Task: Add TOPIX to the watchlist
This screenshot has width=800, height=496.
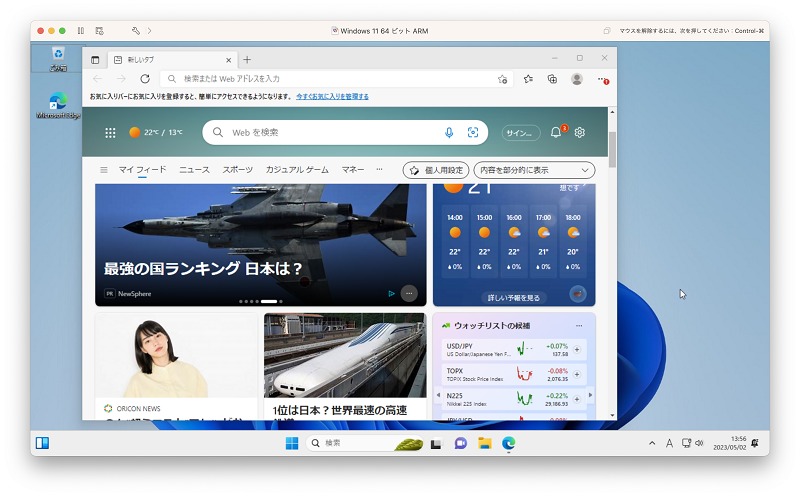Action: pyautogui.click(x=577, y=375)
